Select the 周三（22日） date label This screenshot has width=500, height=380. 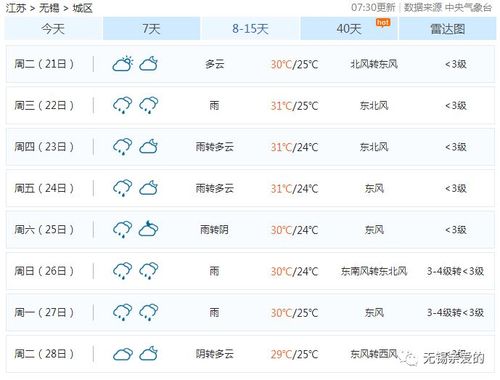coord(44,105)
